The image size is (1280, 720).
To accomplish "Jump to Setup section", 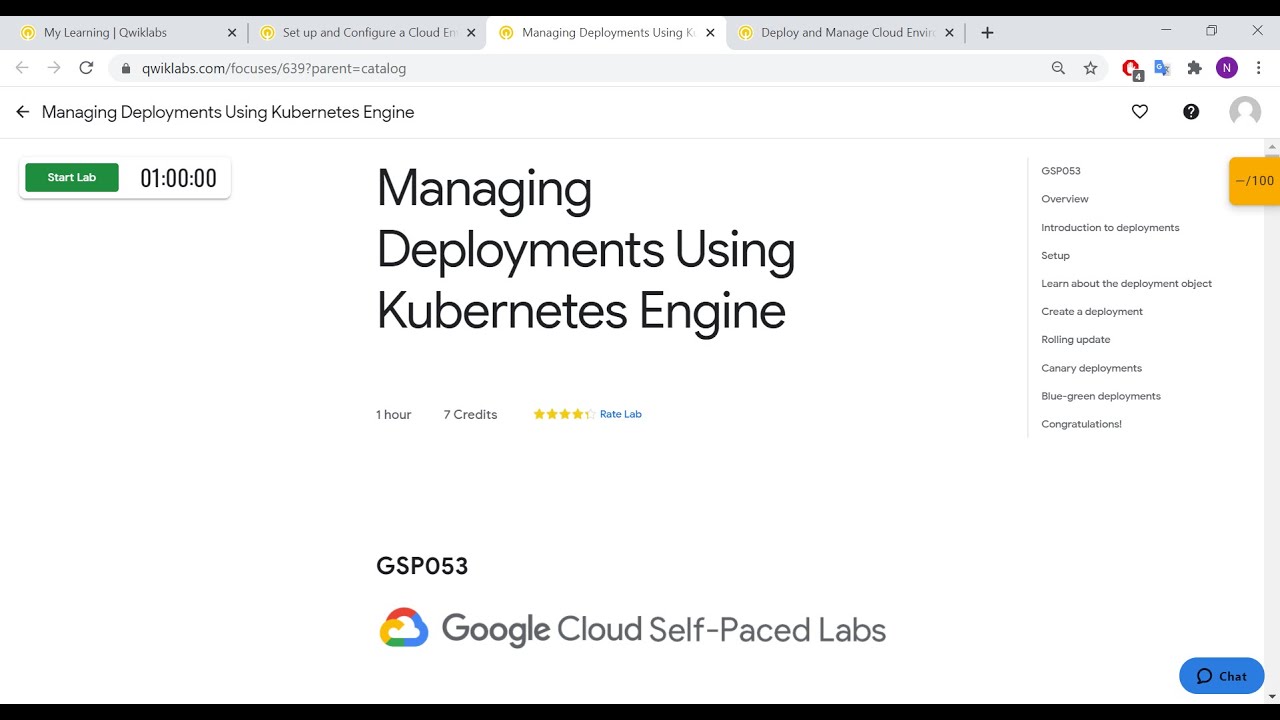I will [x=1055, y=255].
